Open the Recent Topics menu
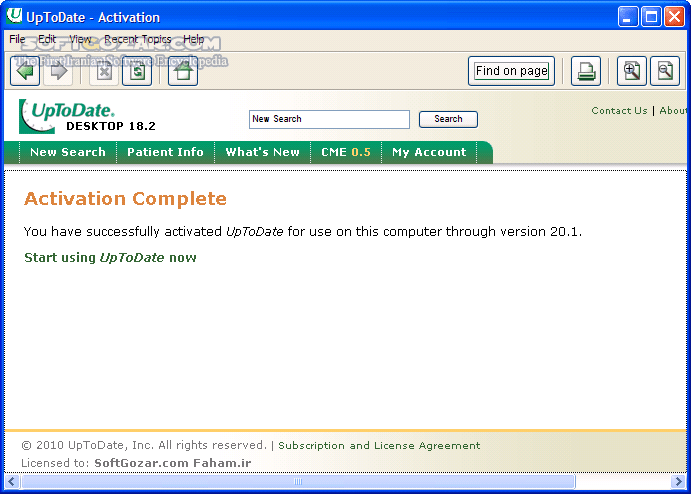Image resolution: width=691 pixels, height=494 pixels. 138,39
